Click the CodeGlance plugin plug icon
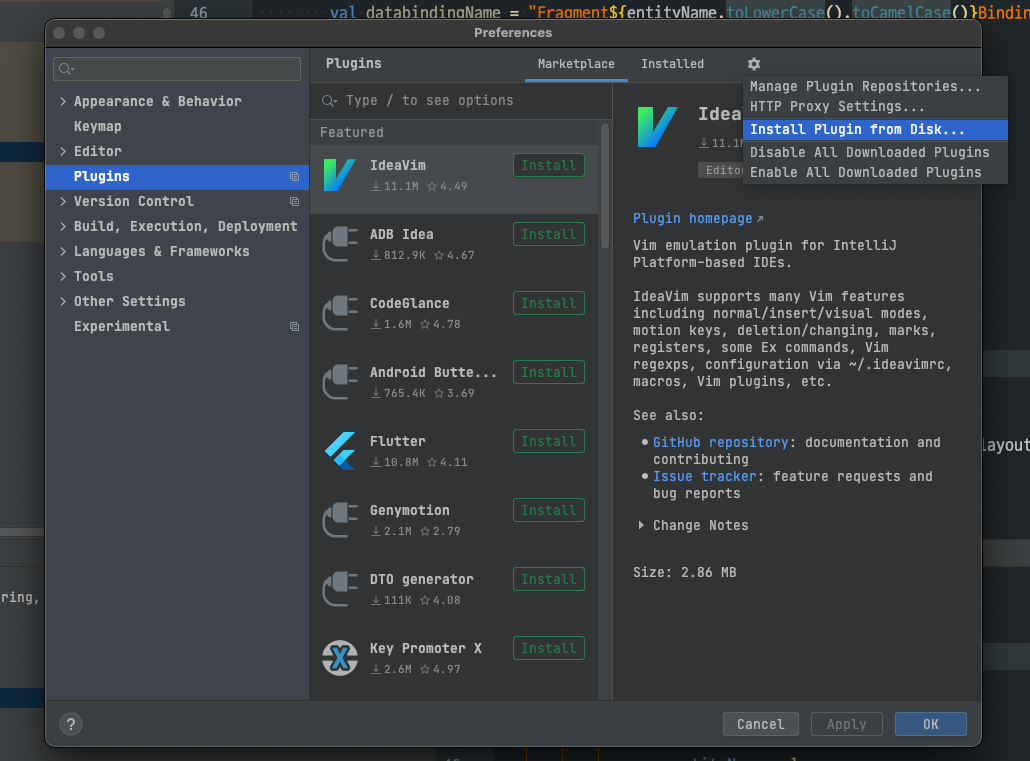The width and height of the screenshot is (1030, 761). pyautogui.click(x=340, y=313)
